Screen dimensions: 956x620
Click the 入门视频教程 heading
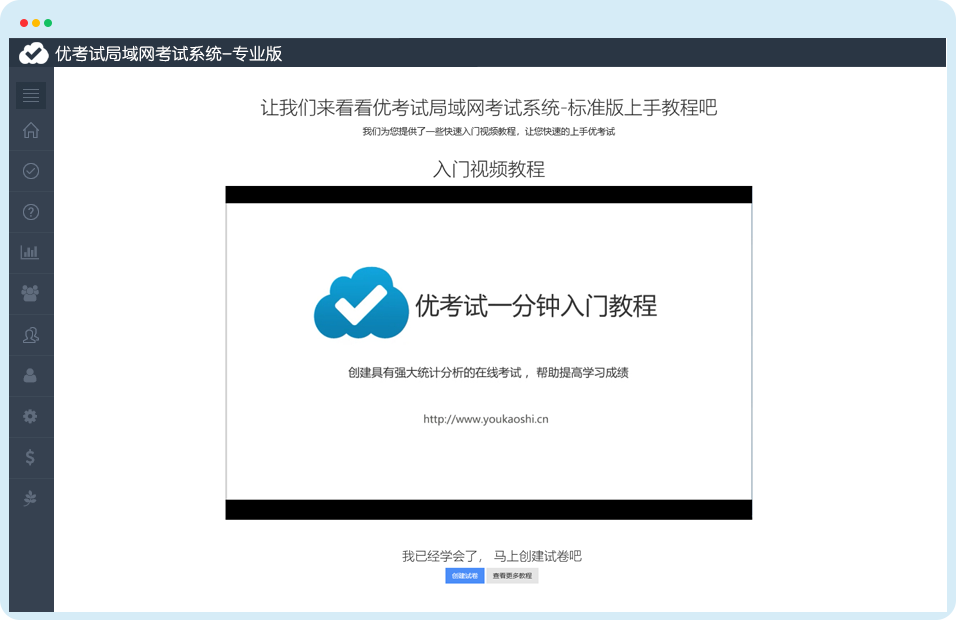click(488, 169)
